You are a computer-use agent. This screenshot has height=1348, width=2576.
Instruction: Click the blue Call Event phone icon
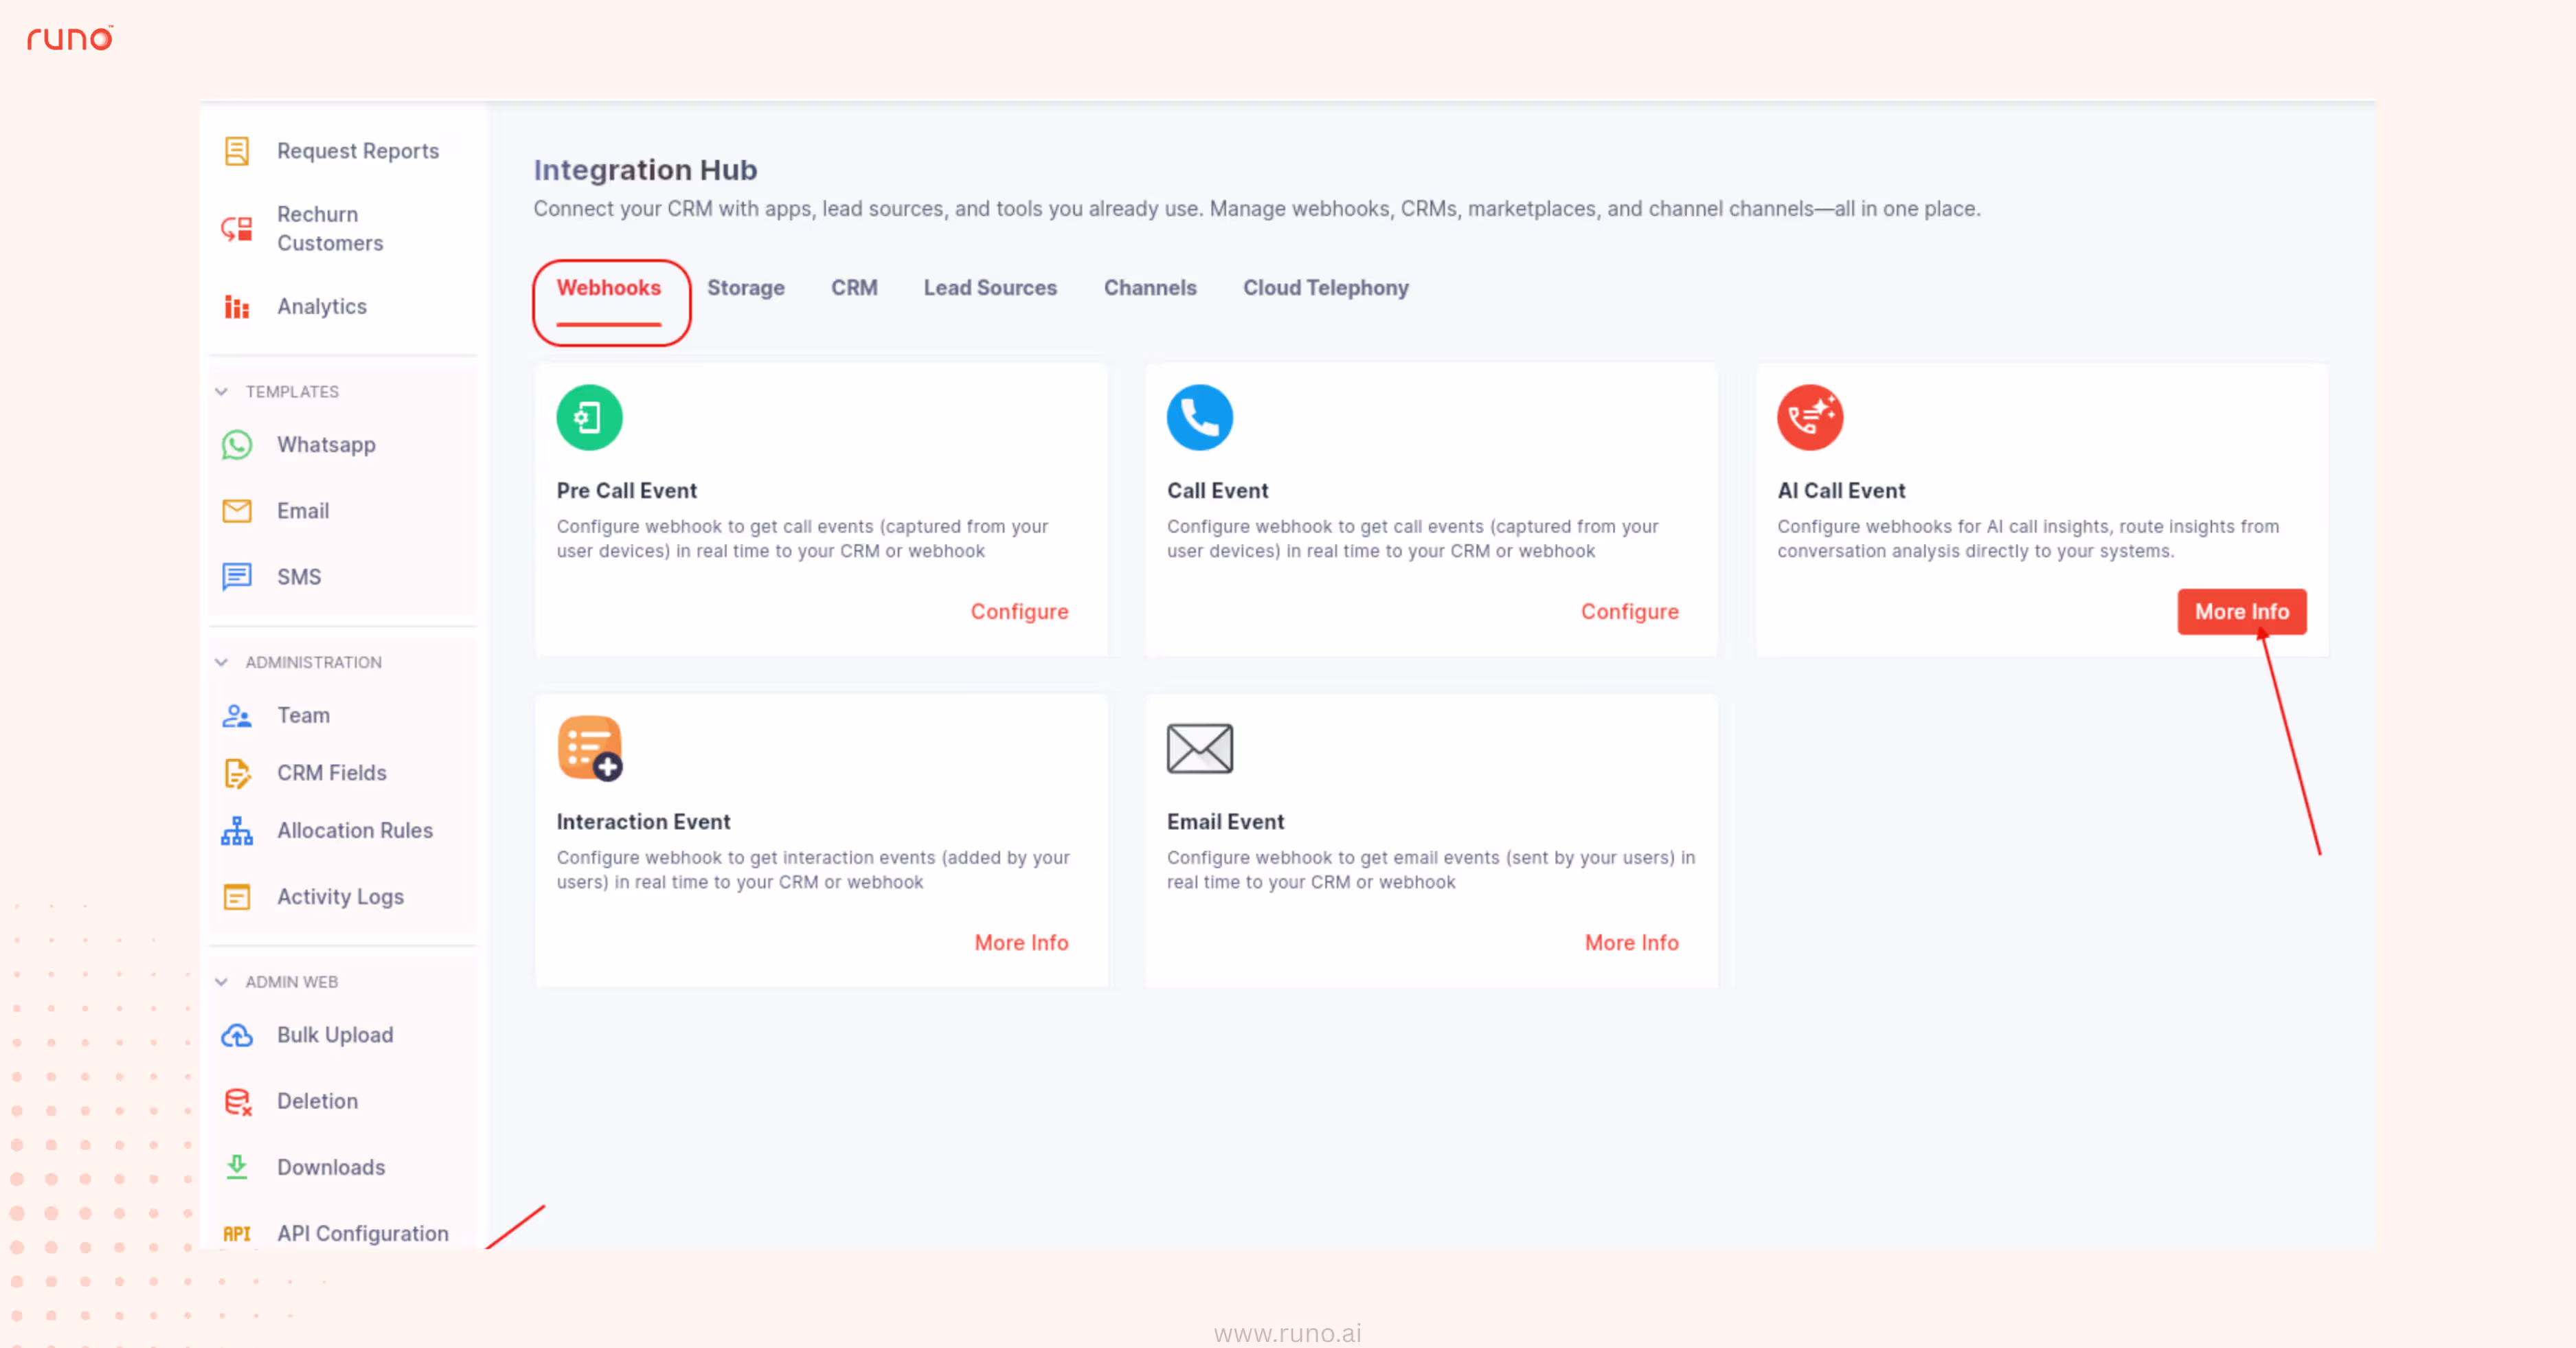point(1199,417)
